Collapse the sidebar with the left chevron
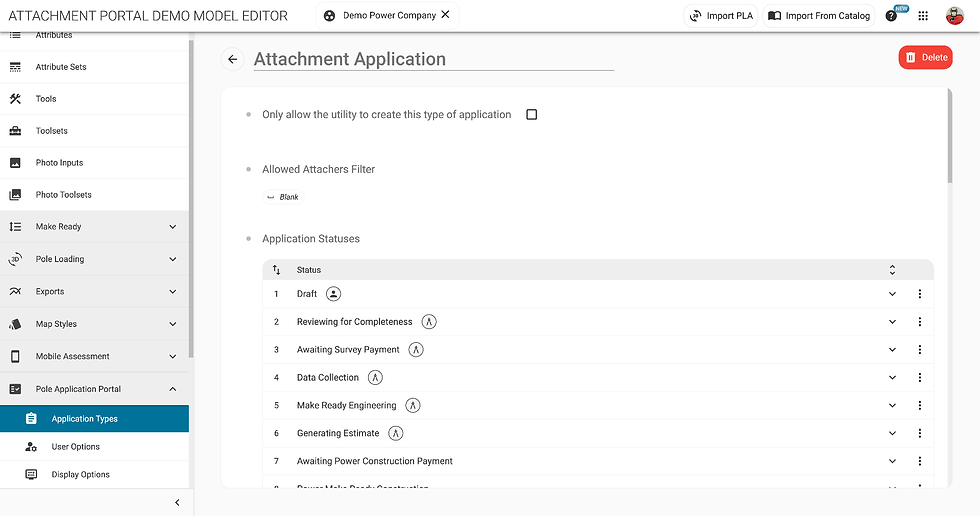980x516 pixels. [177, 503]
